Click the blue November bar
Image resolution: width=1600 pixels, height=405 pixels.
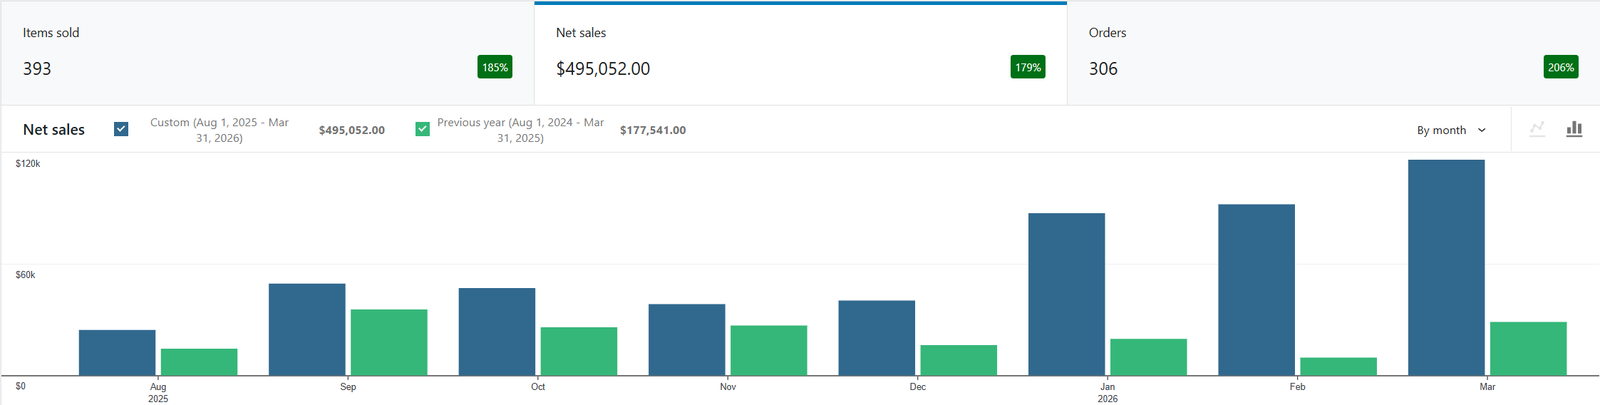click(x=687, y=340)
